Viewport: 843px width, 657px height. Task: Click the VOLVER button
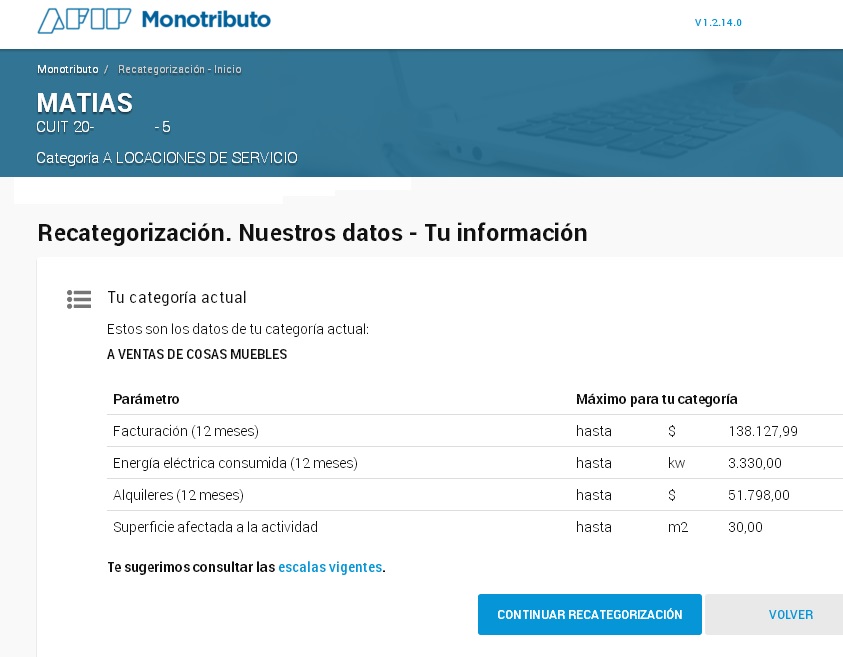point(790,615)
